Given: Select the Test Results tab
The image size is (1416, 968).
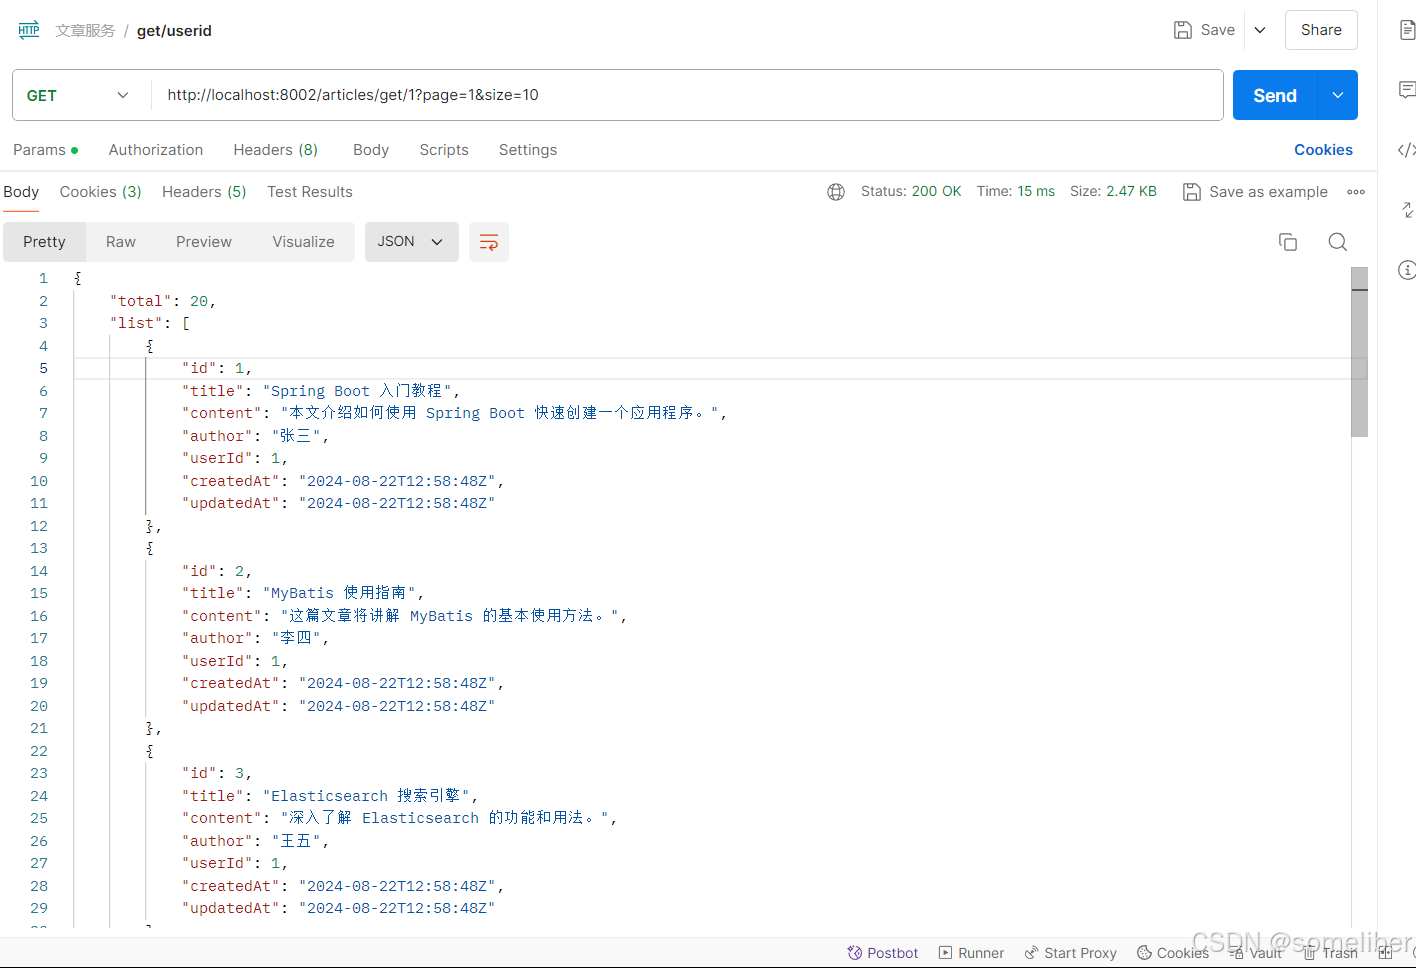Looking at the screenshot, I should [x=310, y=192].
